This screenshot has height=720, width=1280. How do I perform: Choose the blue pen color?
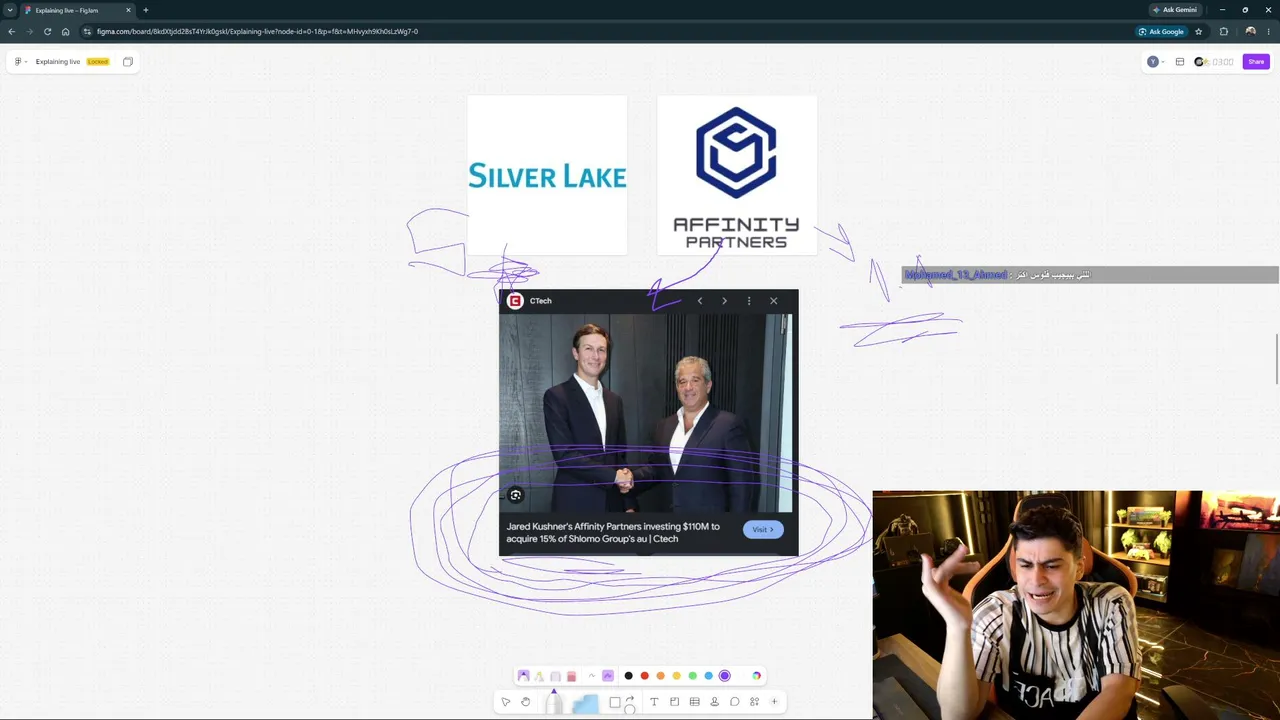point(709,676)
